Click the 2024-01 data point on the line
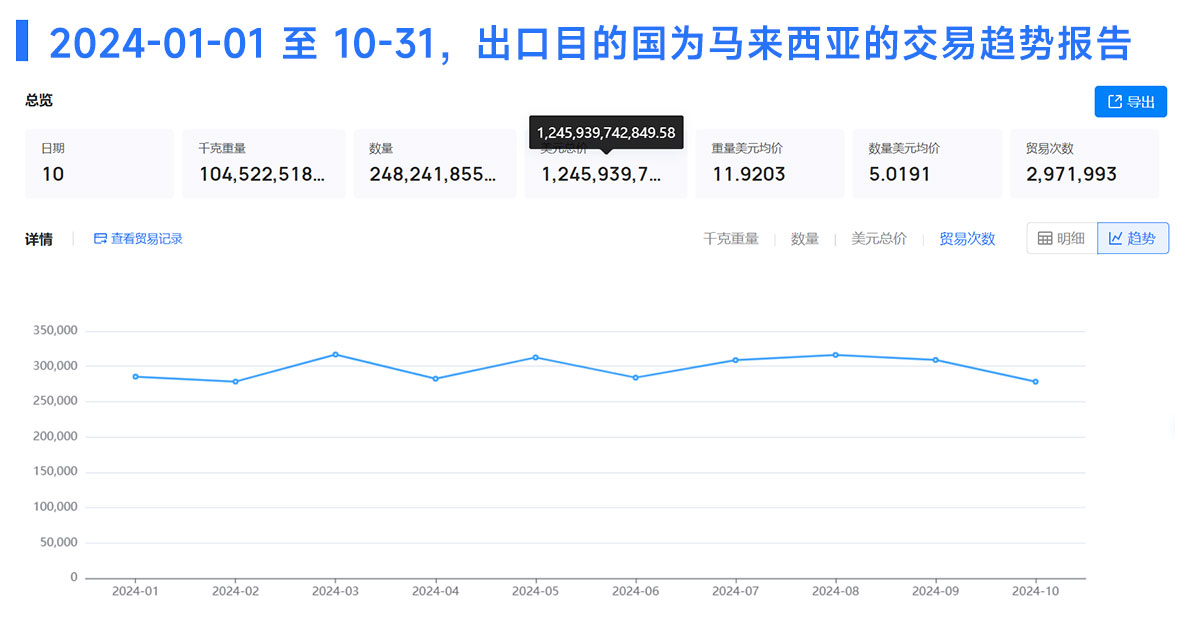 tap(136, 377)
